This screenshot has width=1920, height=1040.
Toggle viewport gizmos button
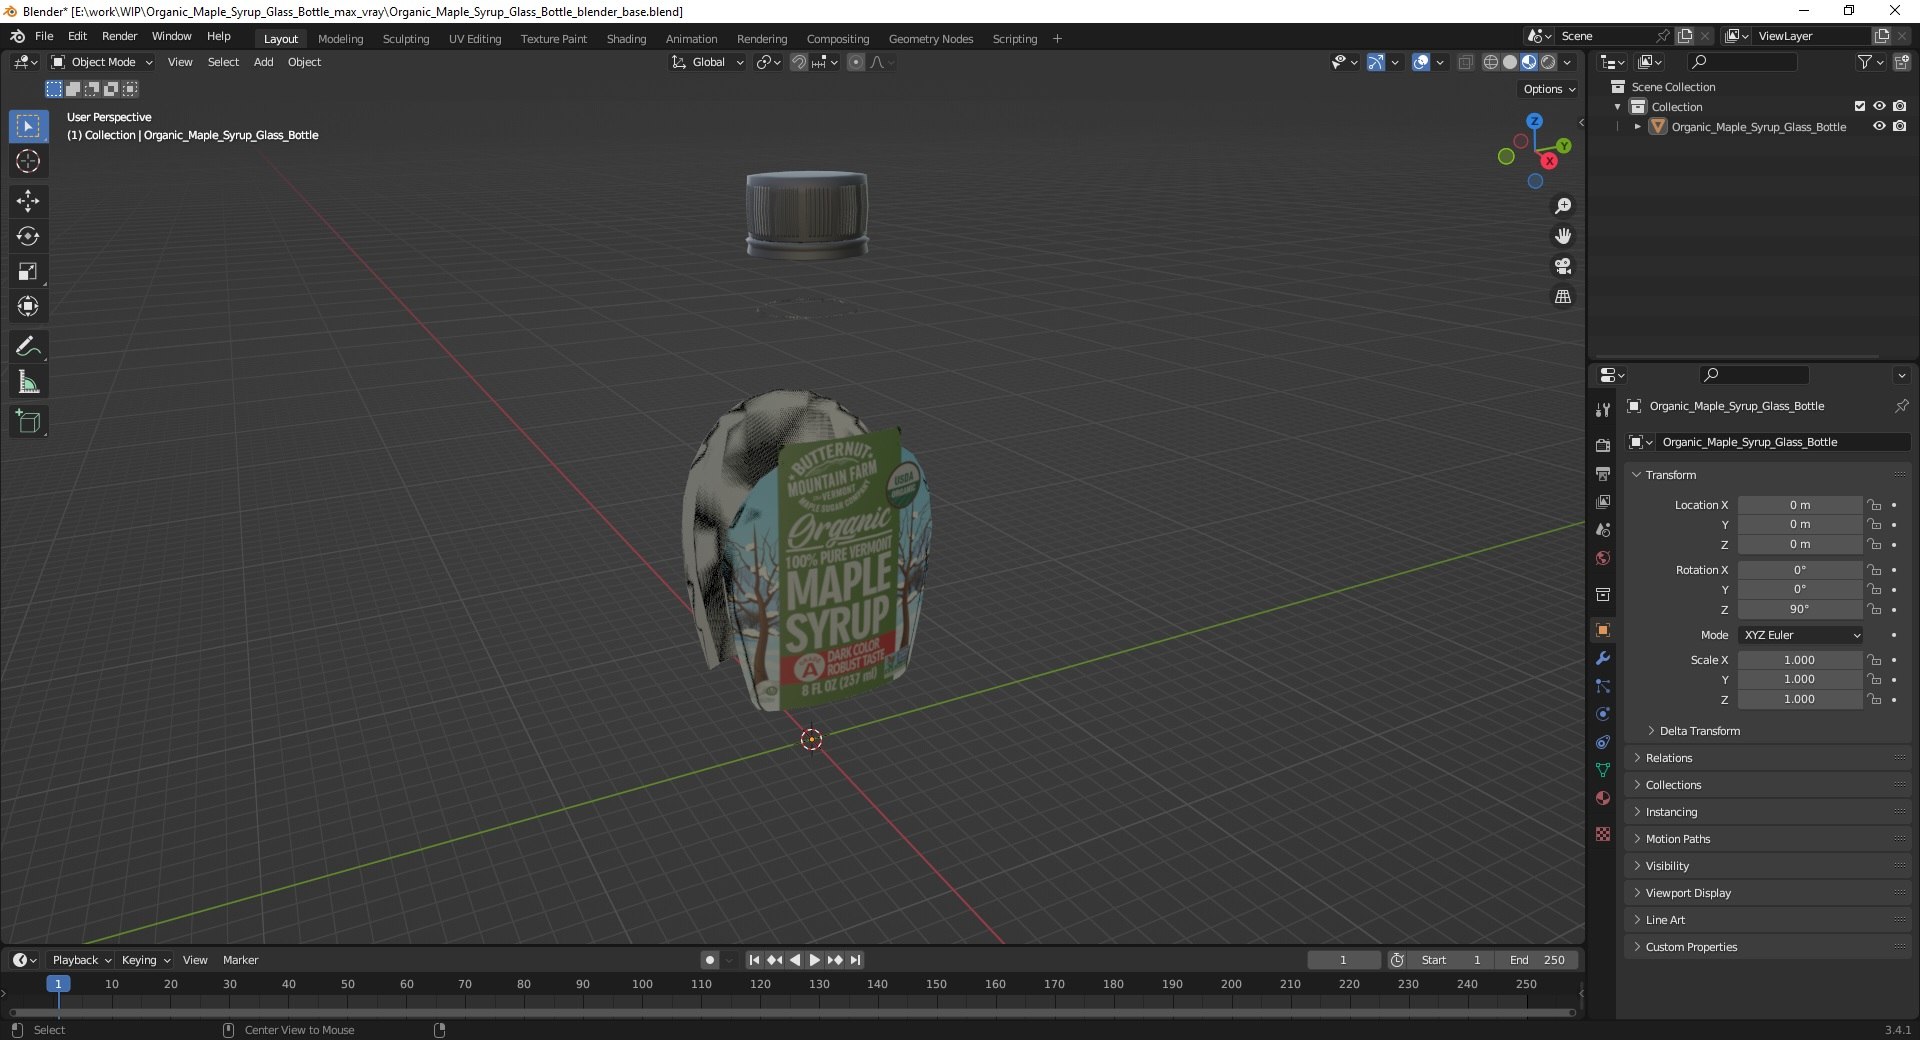1376,62
